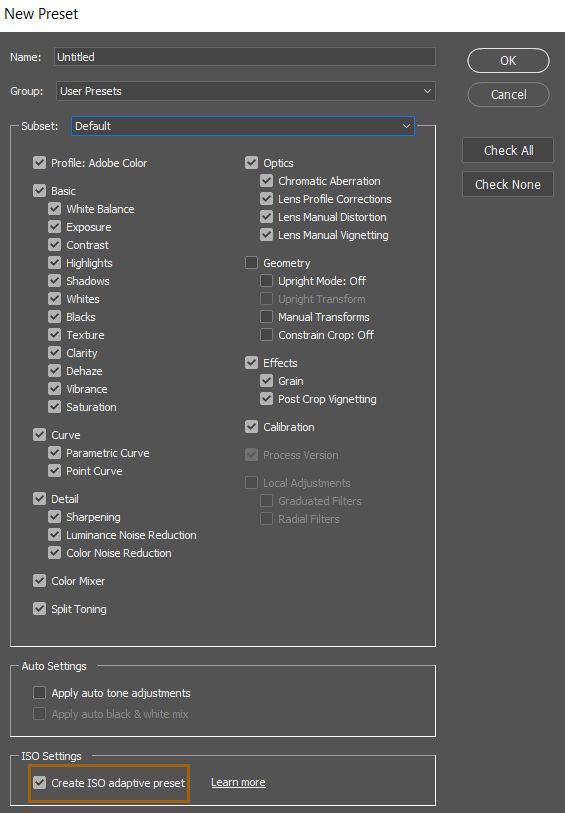Uncheck Profile: Adobe Color checkbox
565x813 pixels.
[x=39, y=163]
